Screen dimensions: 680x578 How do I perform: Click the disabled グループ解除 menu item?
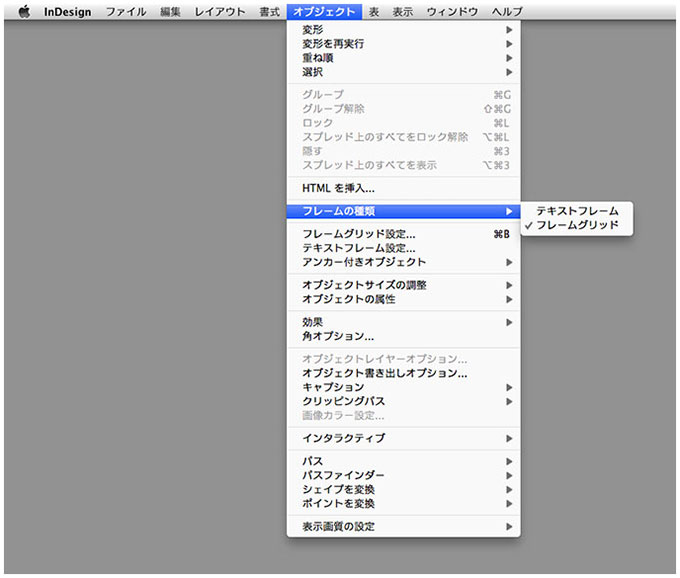click(403, 109)
